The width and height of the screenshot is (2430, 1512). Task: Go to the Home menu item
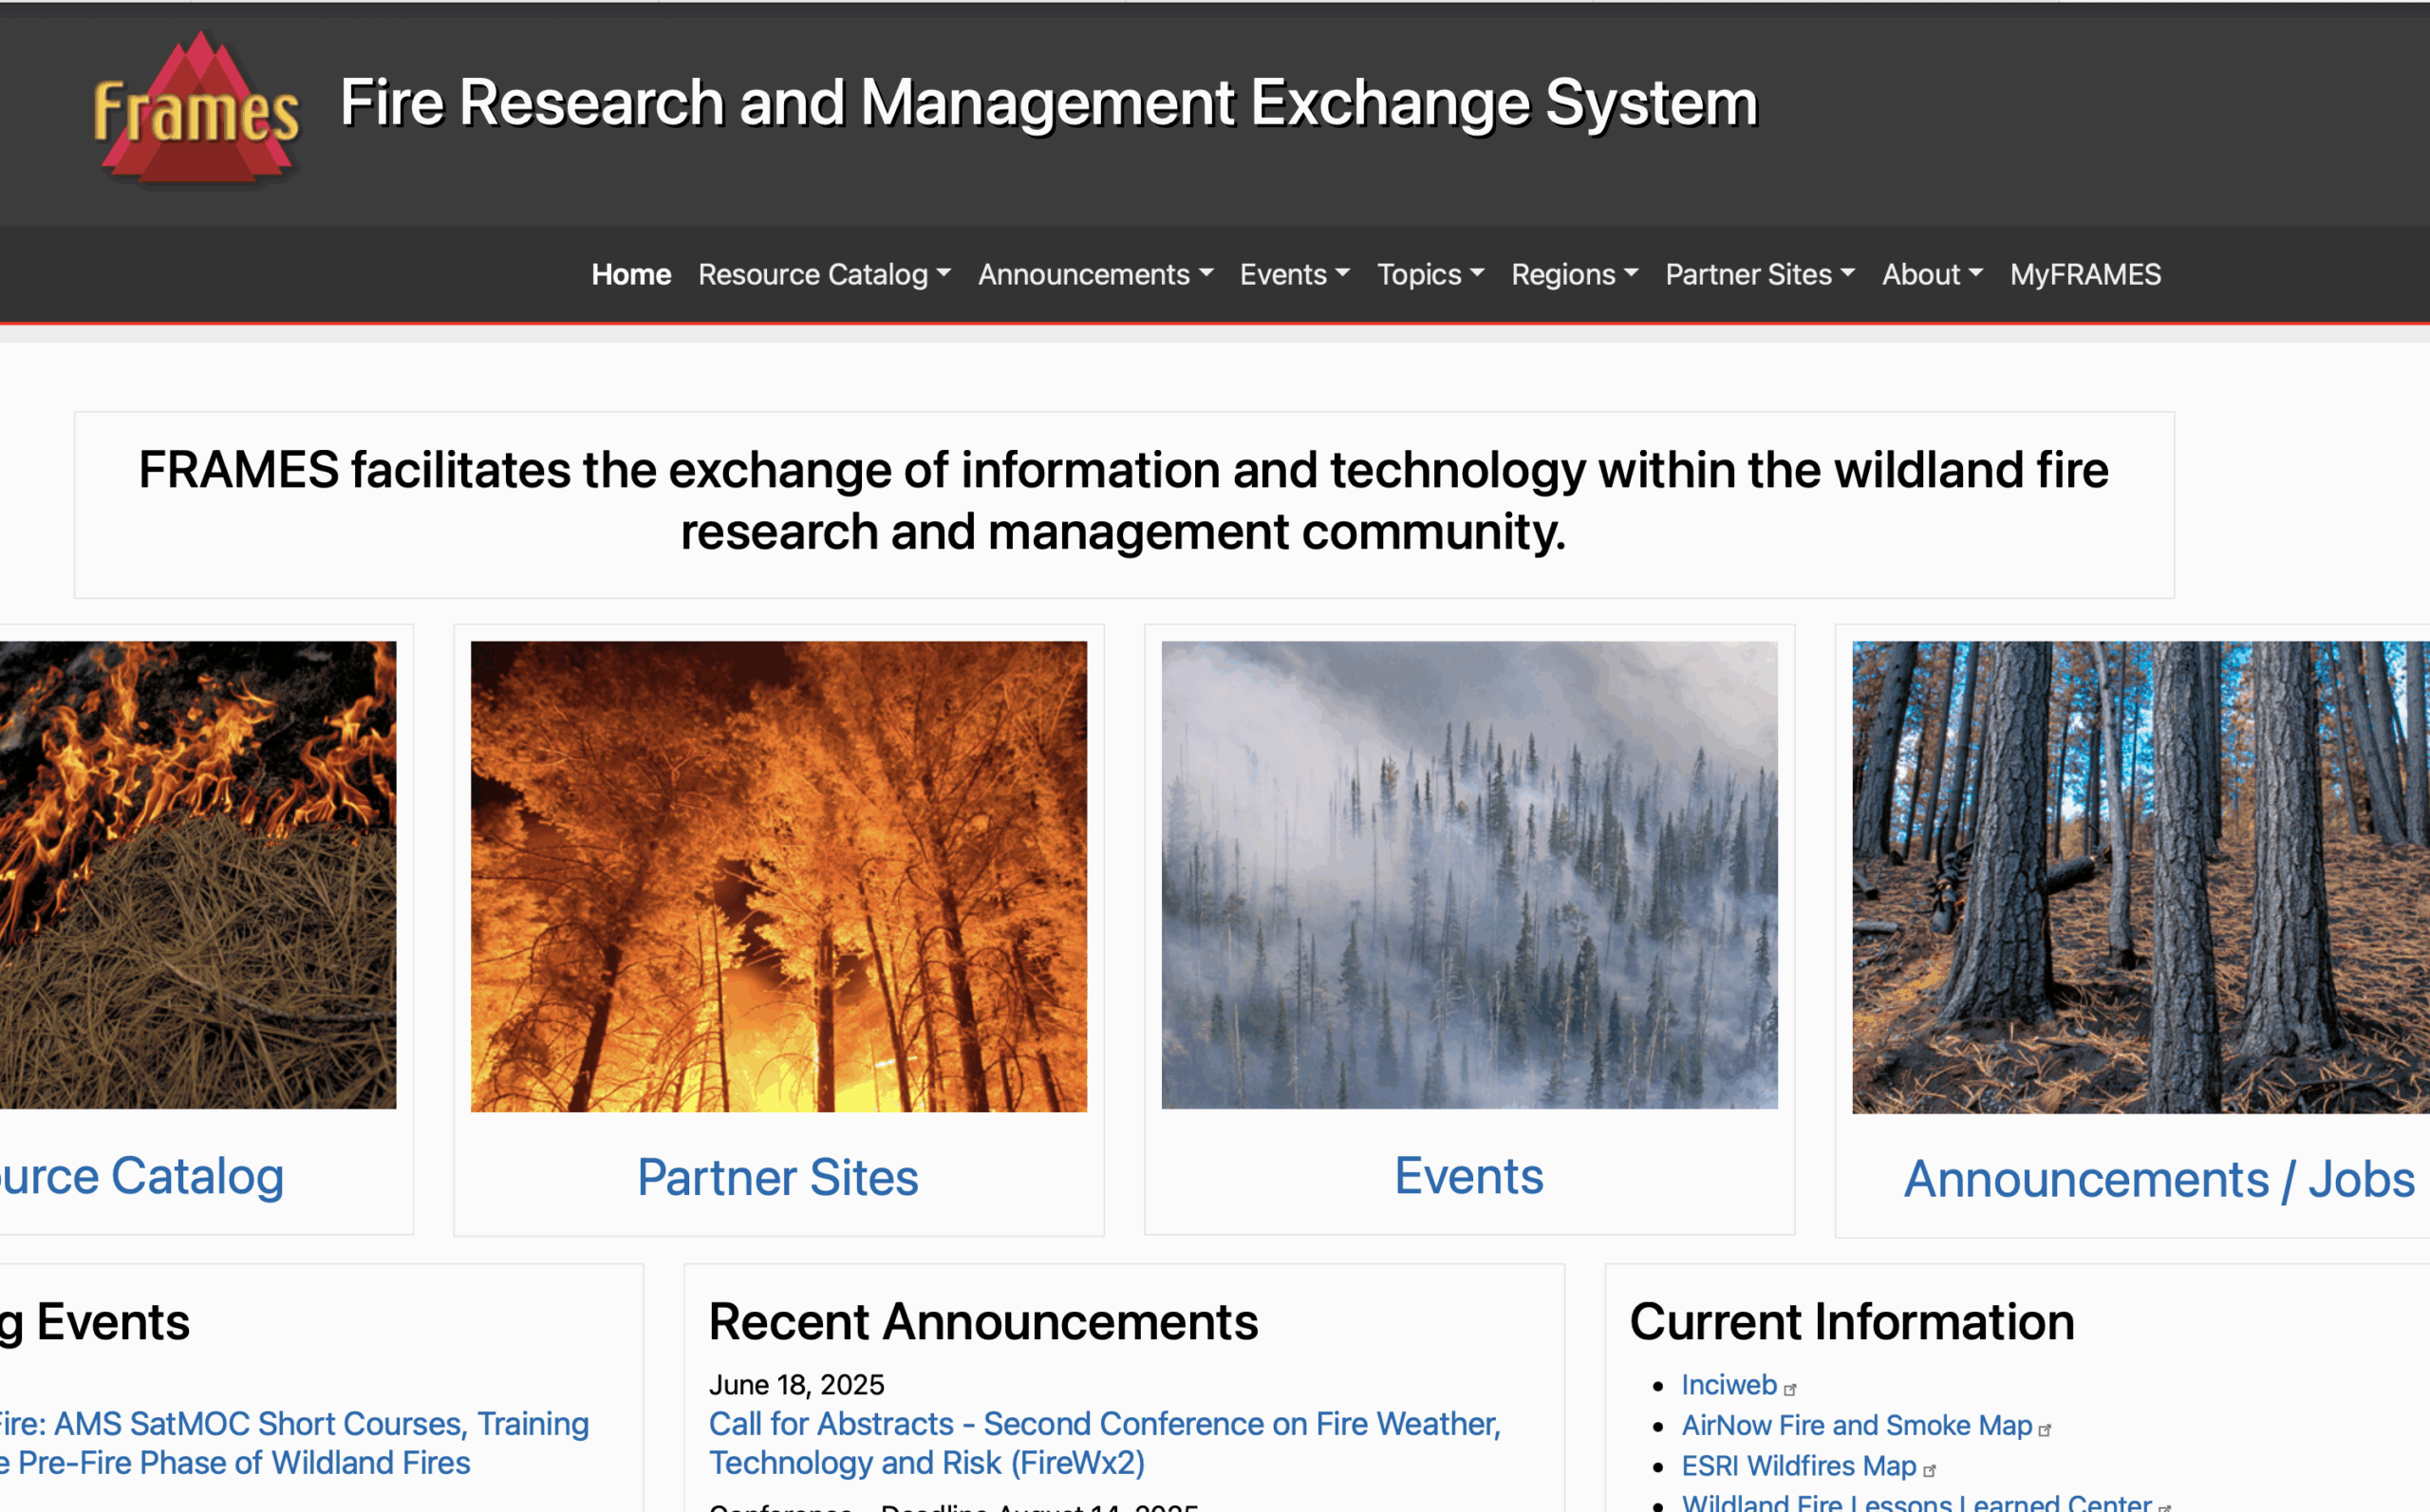pos(630,274)
